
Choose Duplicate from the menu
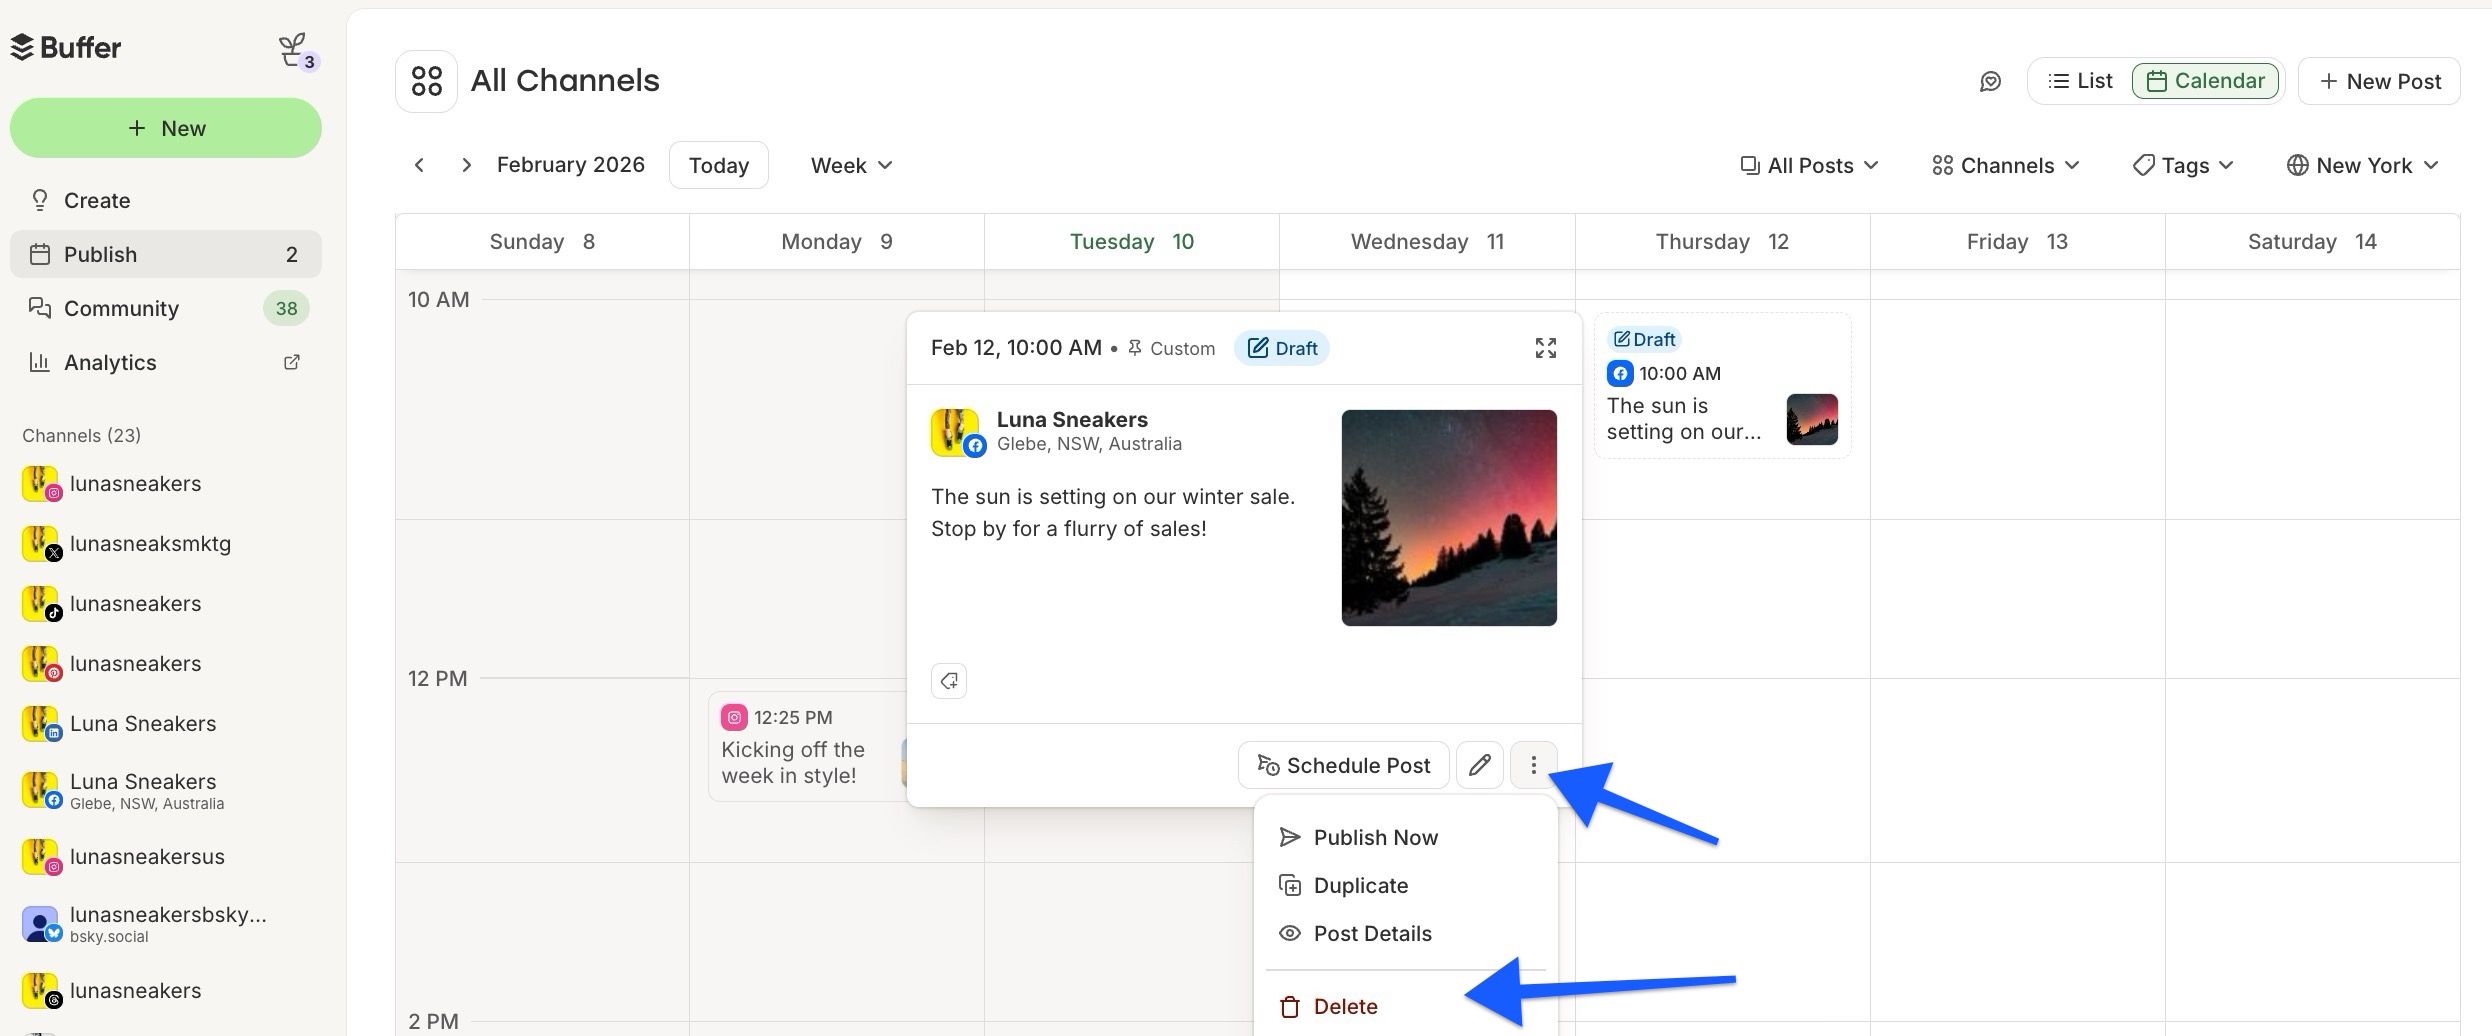click(x=1405, y=886)
